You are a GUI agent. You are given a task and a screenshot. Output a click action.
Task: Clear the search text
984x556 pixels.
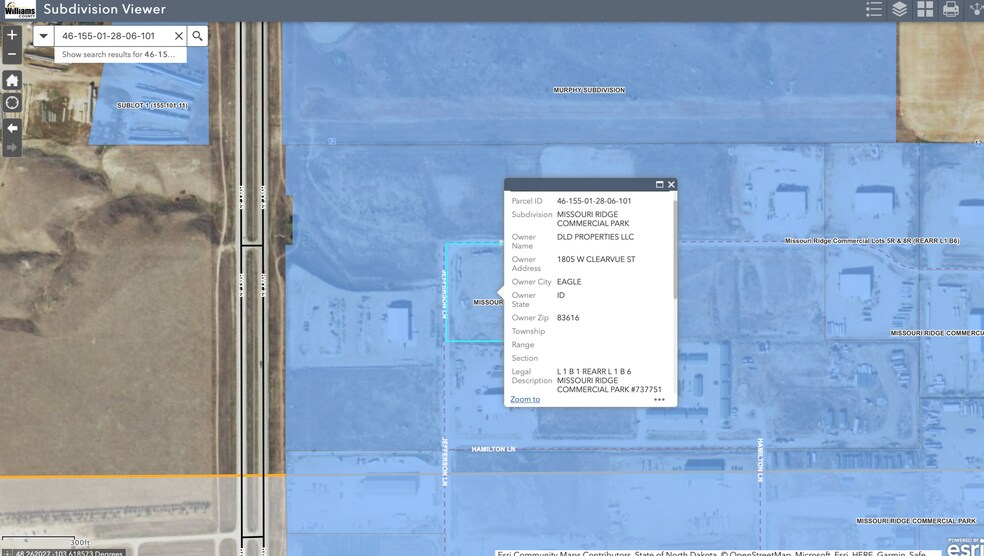coord(179,36)
